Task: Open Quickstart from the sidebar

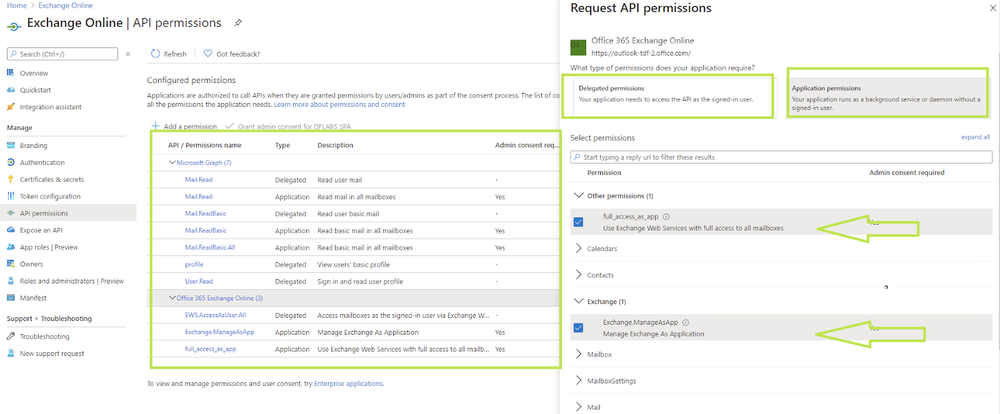Action: click(x=10, y=89)
